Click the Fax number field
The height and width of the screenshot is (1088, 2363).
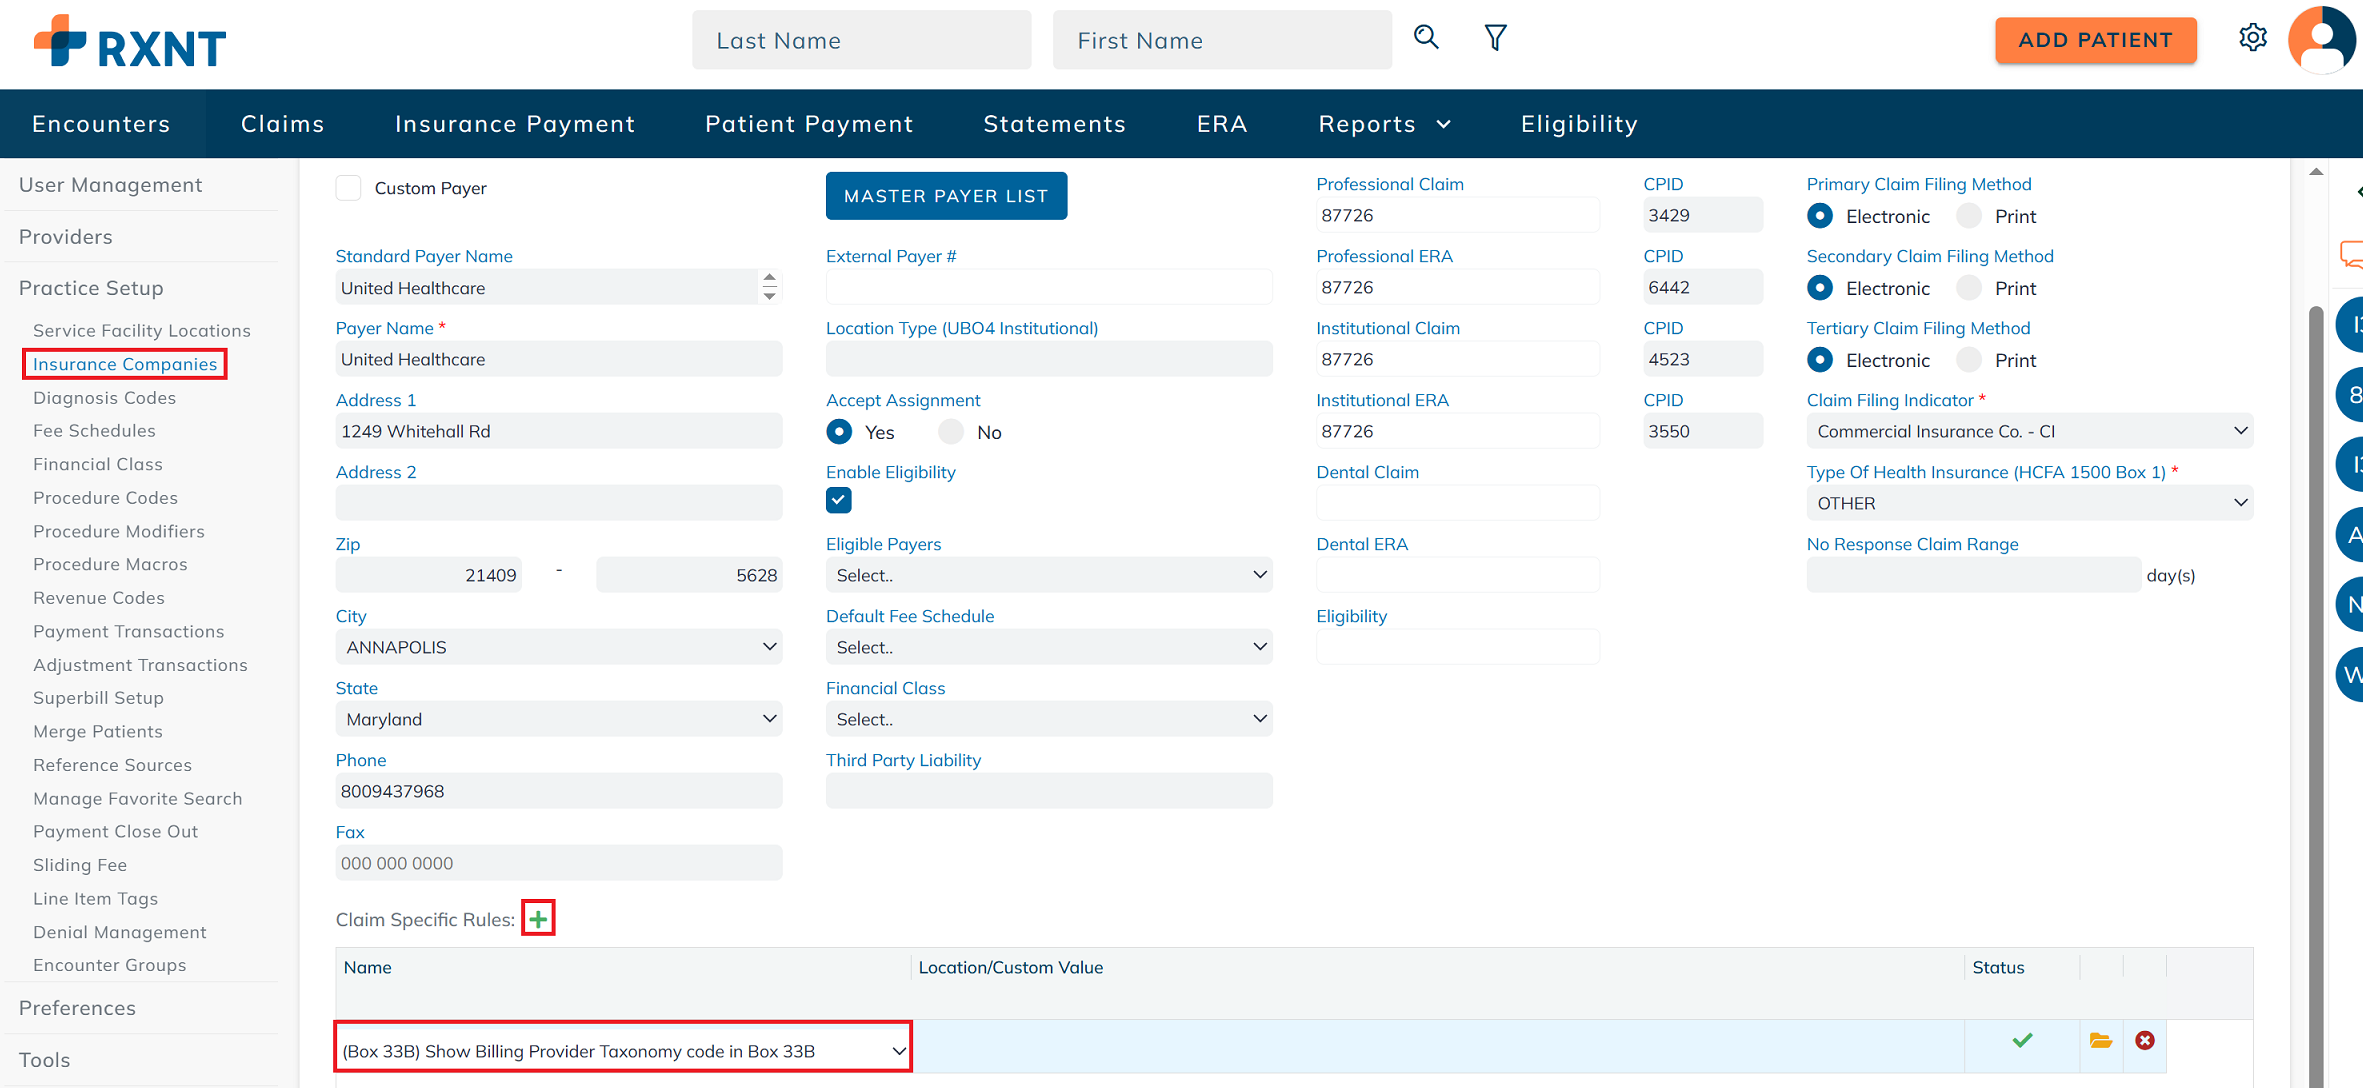(x=559, y=863)
